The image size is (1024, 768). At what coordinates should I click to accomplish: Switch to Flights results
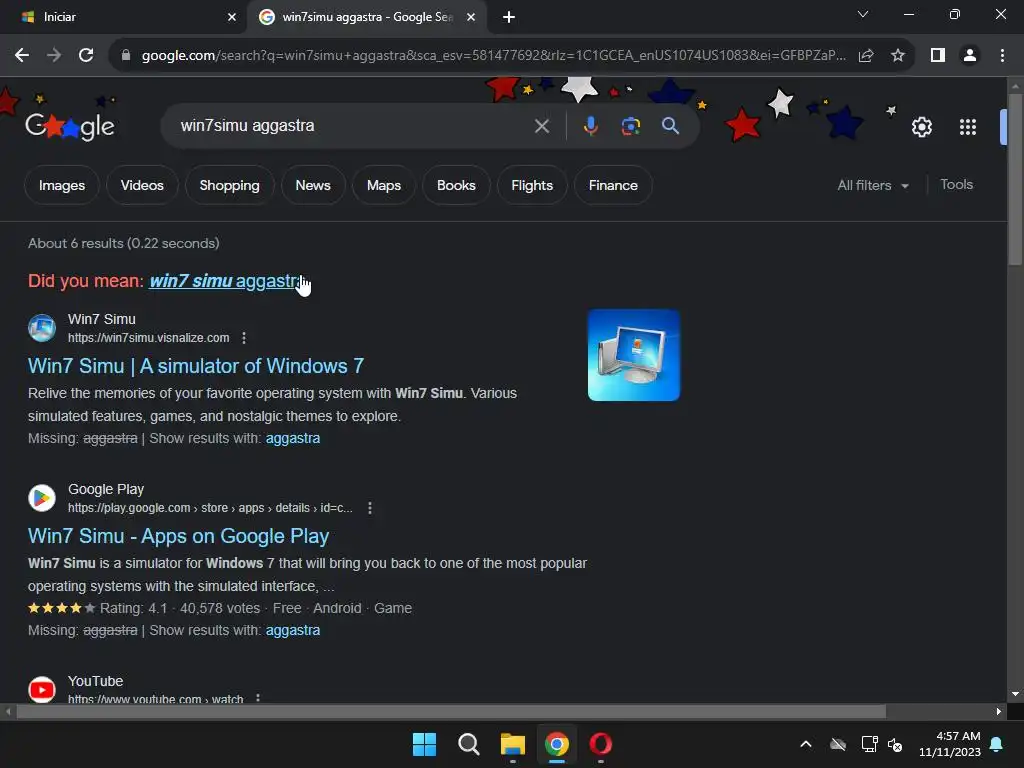532,185
